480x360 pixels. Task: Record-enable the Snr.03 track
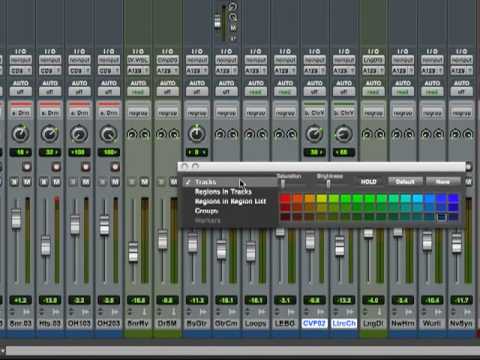tap(27, 166)
